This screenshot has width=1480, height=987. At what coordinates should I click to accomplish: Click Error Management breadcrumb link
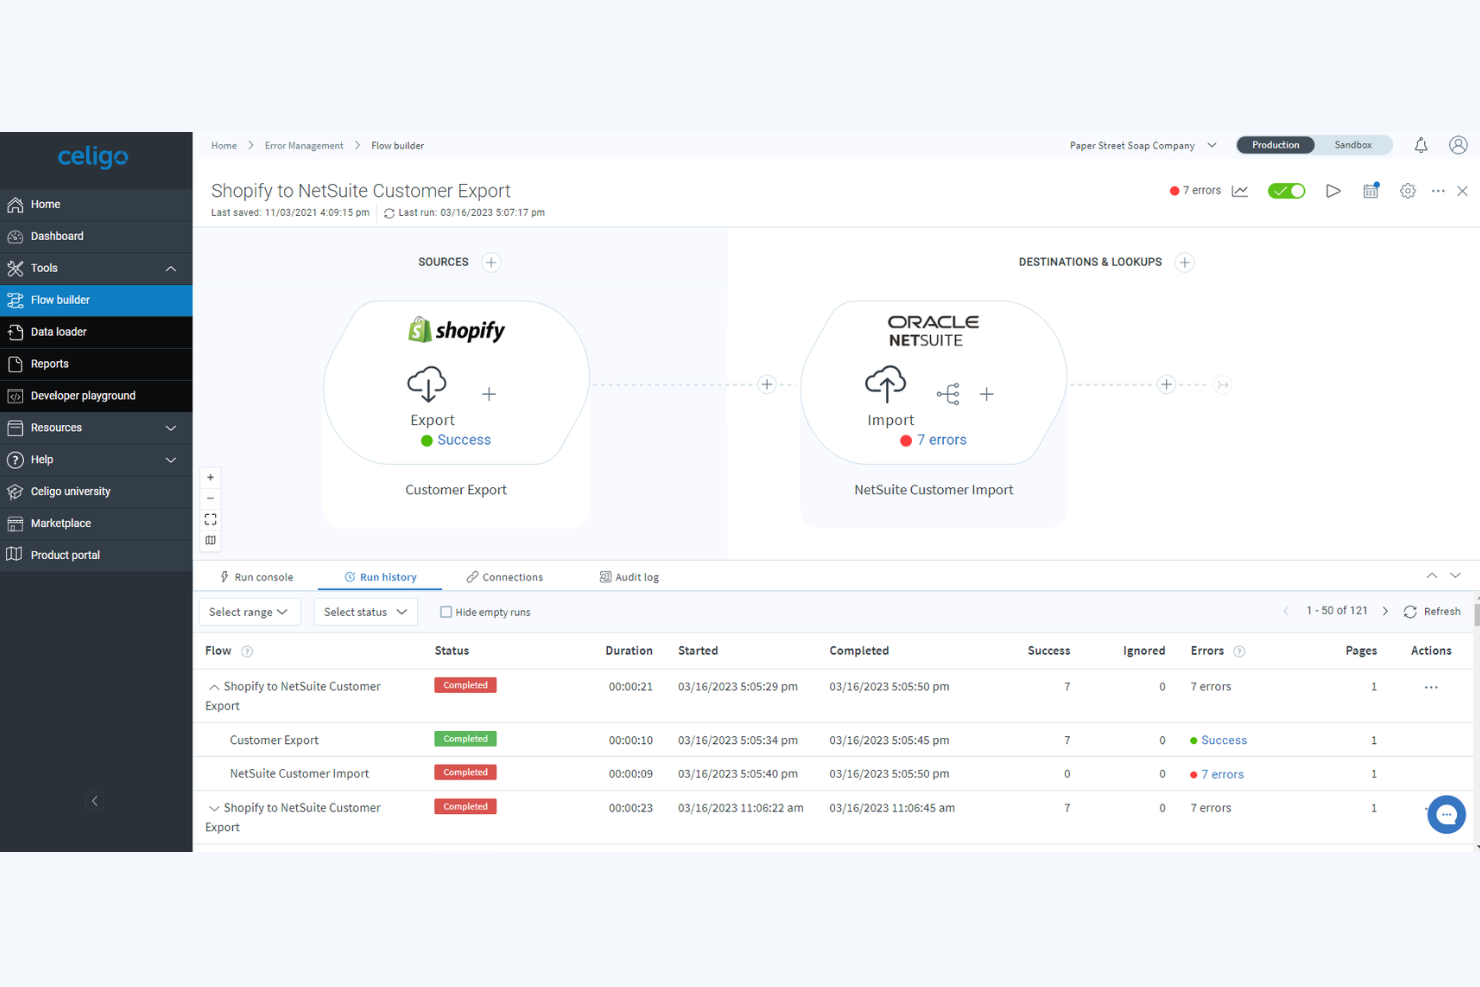coord(304,146)
